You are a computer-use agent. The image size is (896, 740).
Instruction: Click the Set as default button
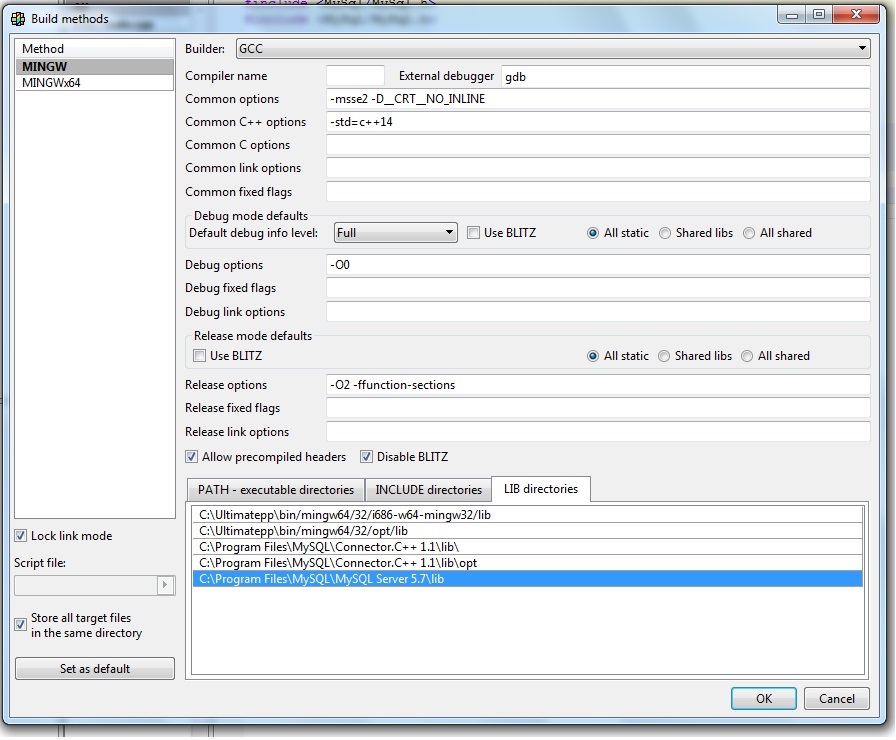click(95, 669)
